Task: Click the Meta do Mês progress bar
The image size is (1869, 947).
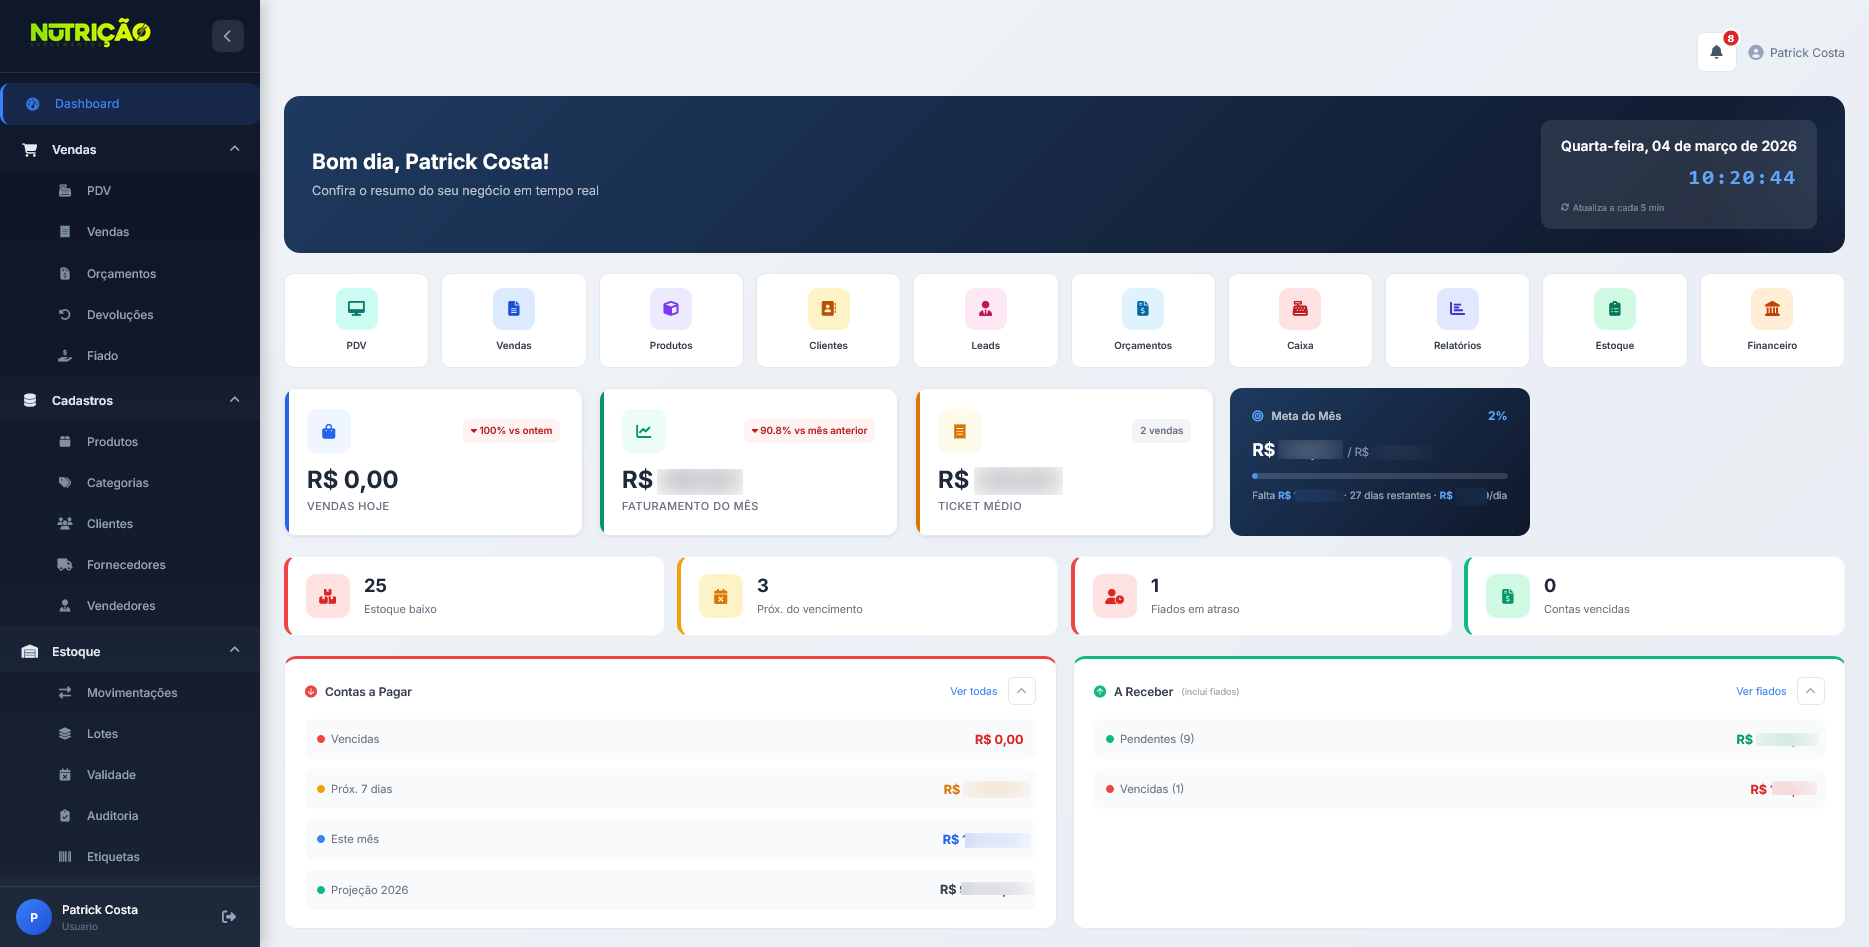Action: 1379,477
